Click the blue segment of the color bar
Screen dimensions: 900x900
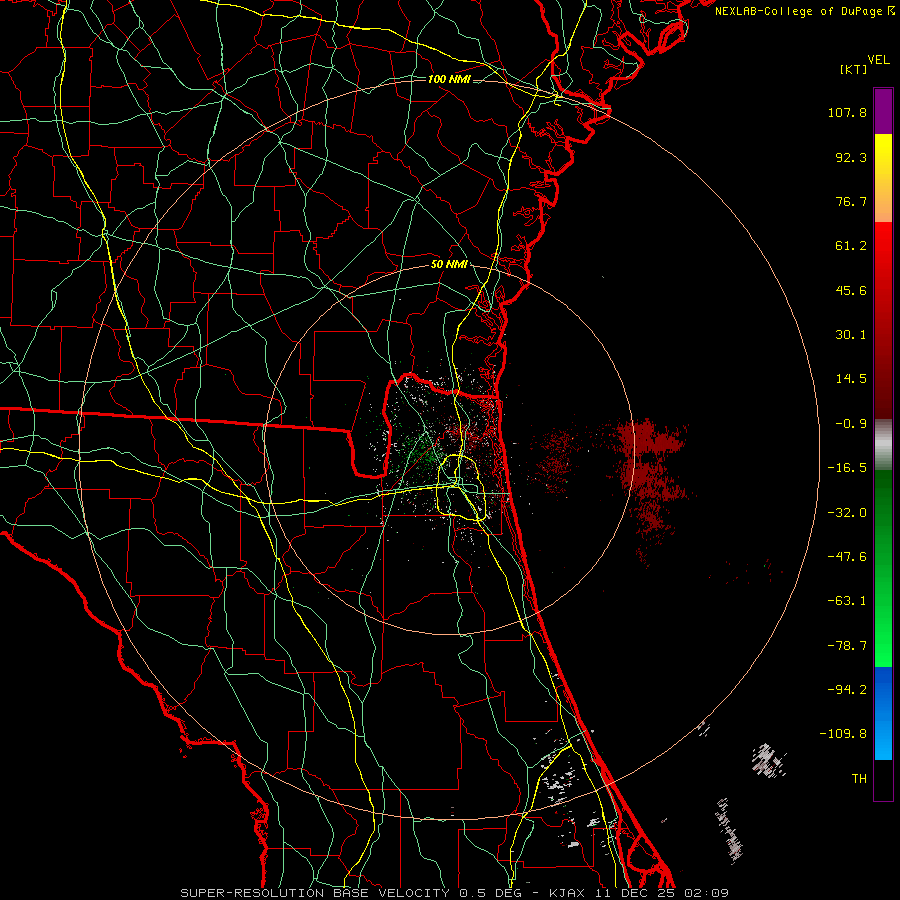[883, 713]
